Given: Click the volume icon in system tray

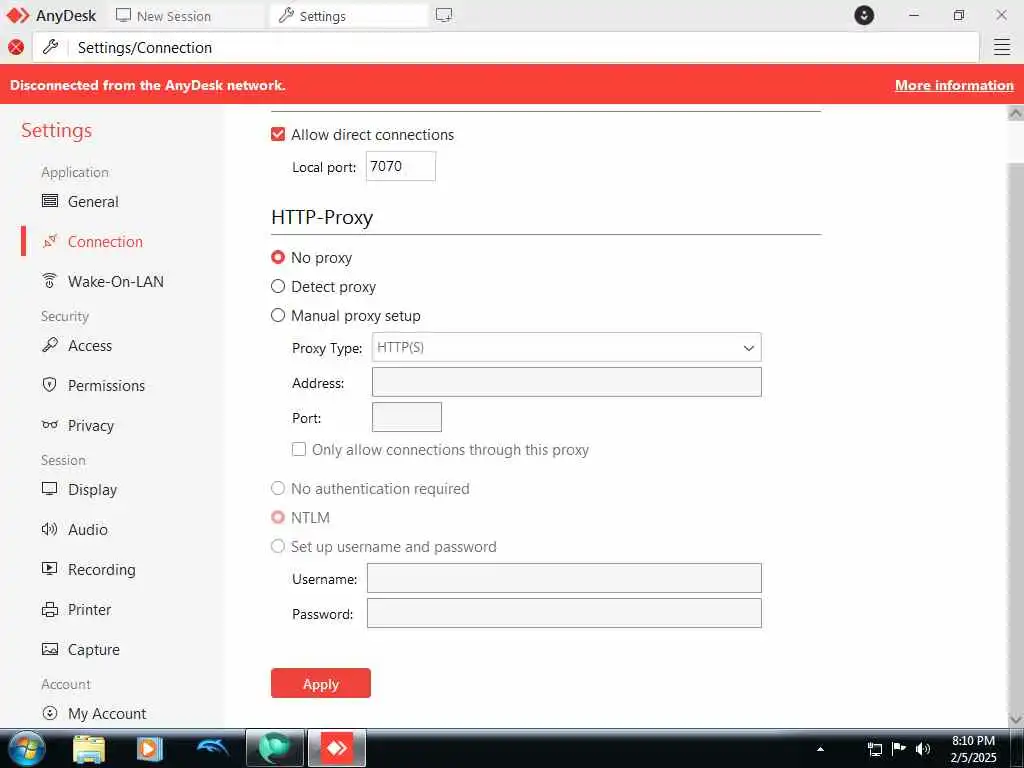Looking at the screenshot, I should tap(923, 748).
